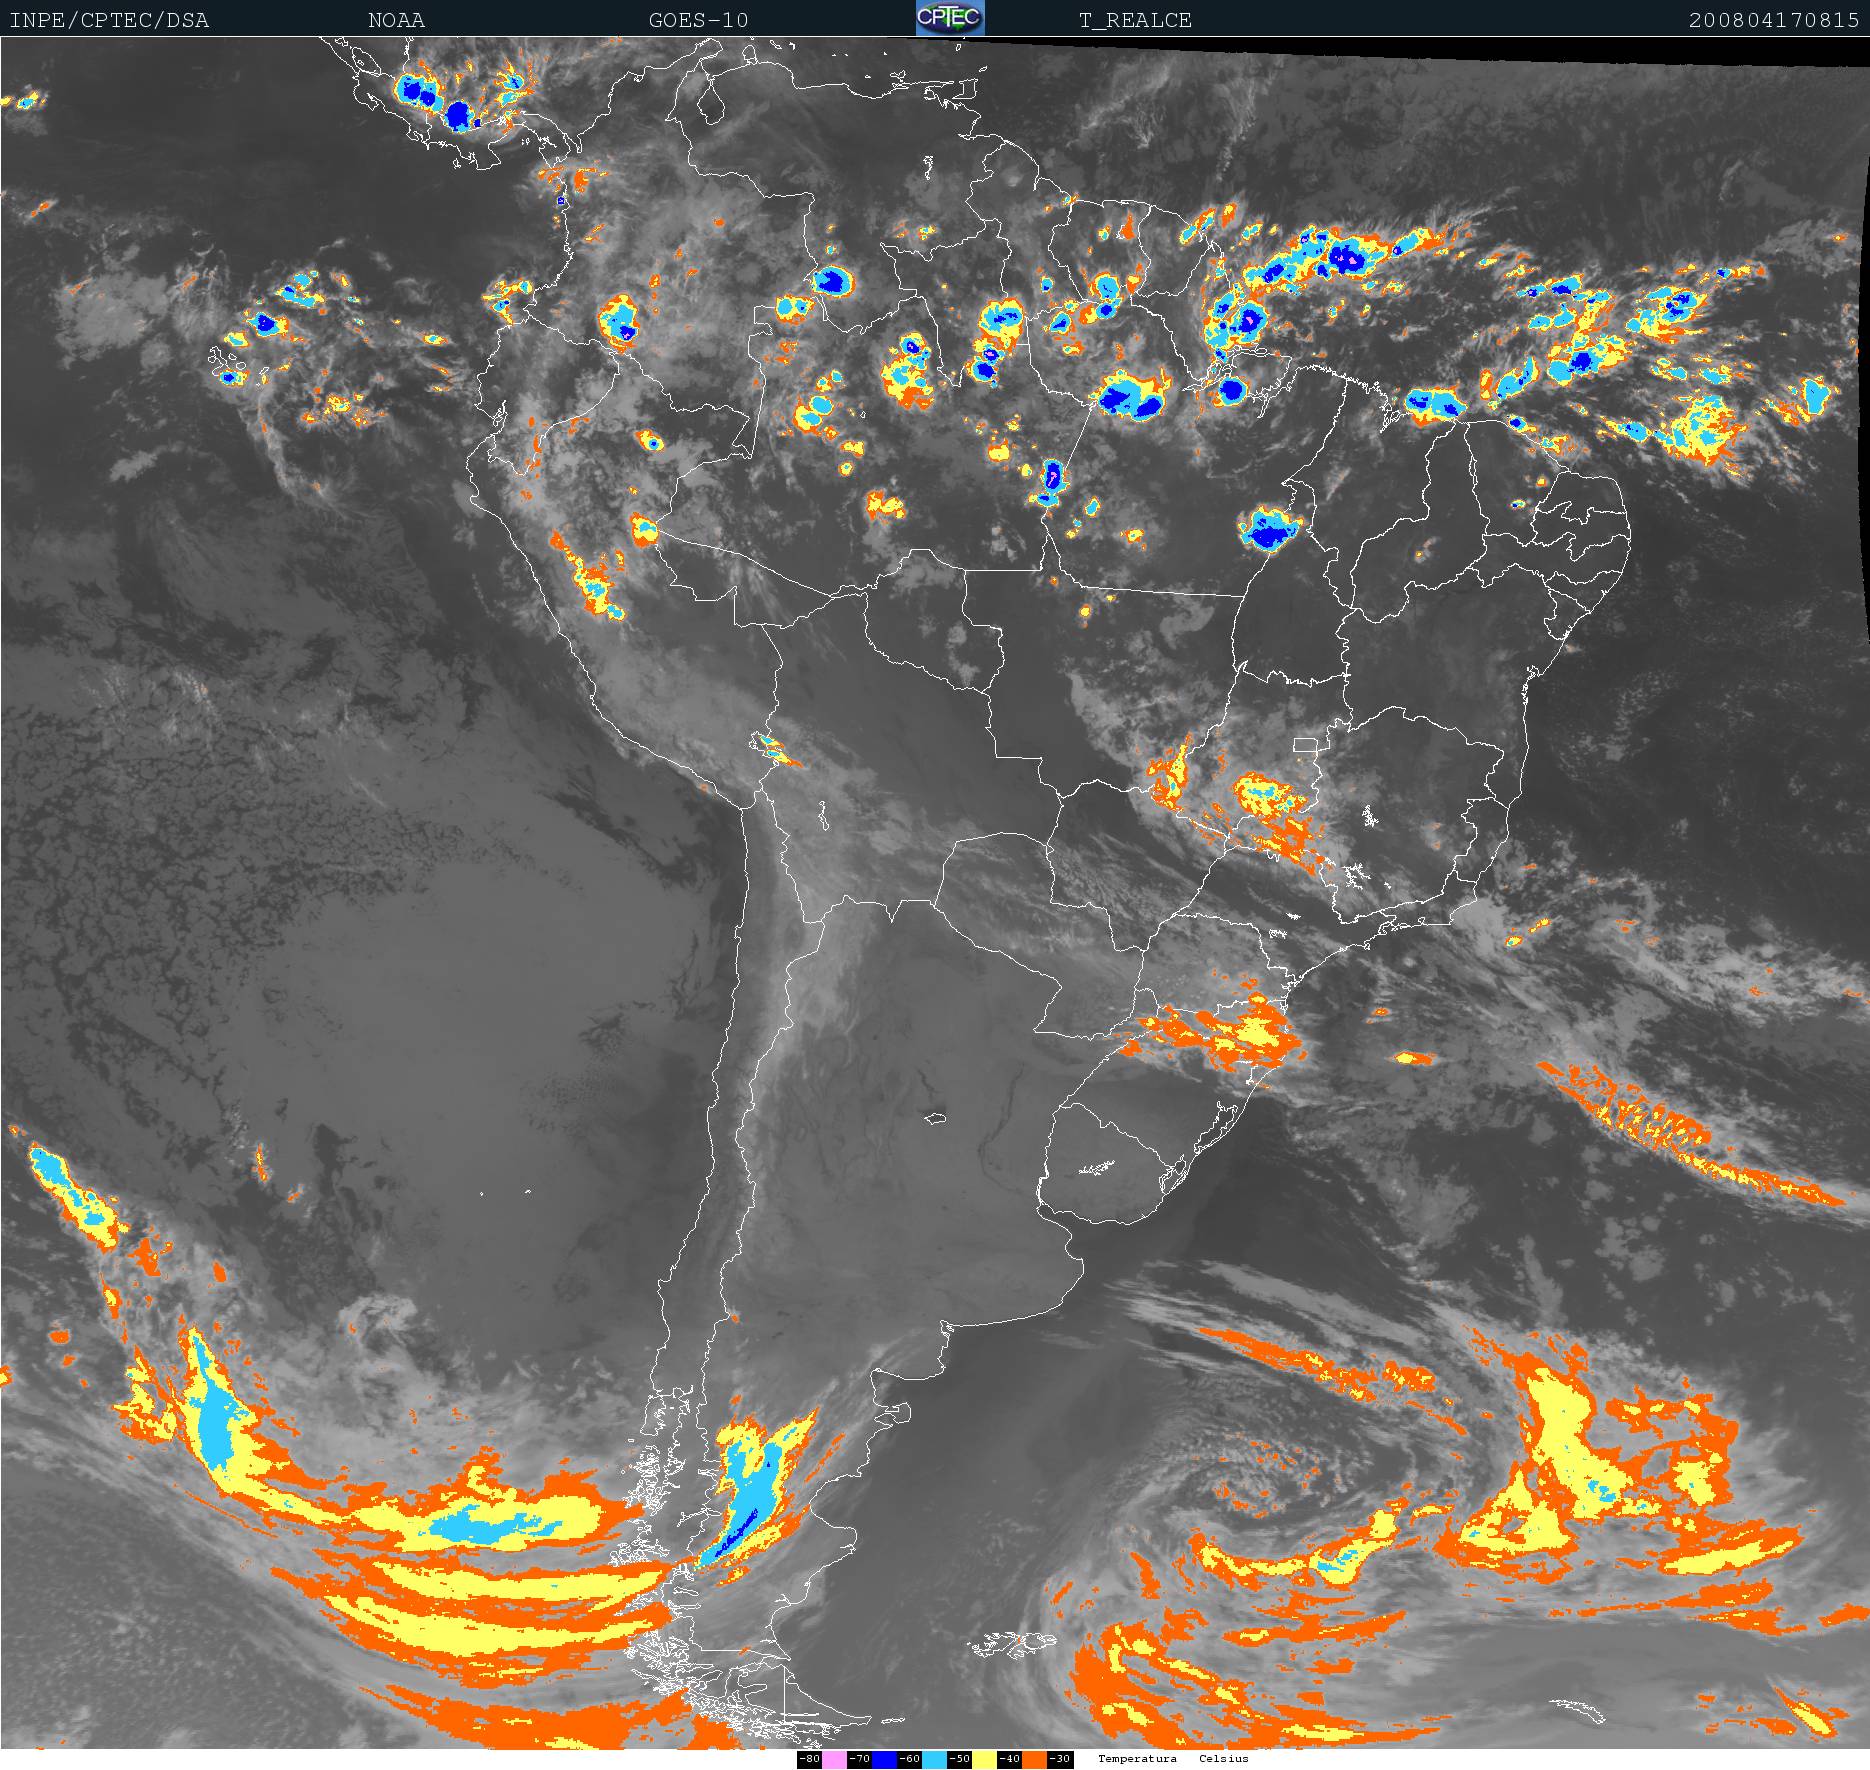1870x1770 pixels.
Task: Click the CPTEC logo in header
Action: 950,18
